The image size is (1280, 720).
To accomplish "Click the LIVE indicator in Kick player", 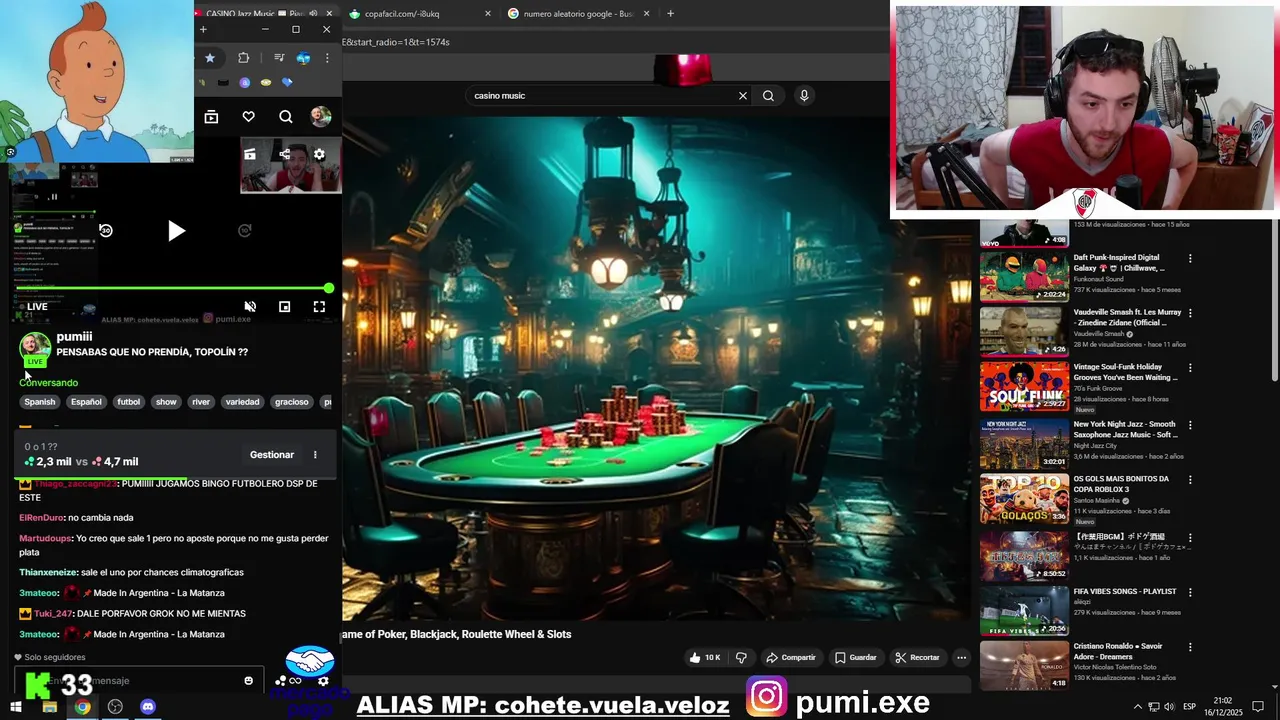I will point(31,307).
